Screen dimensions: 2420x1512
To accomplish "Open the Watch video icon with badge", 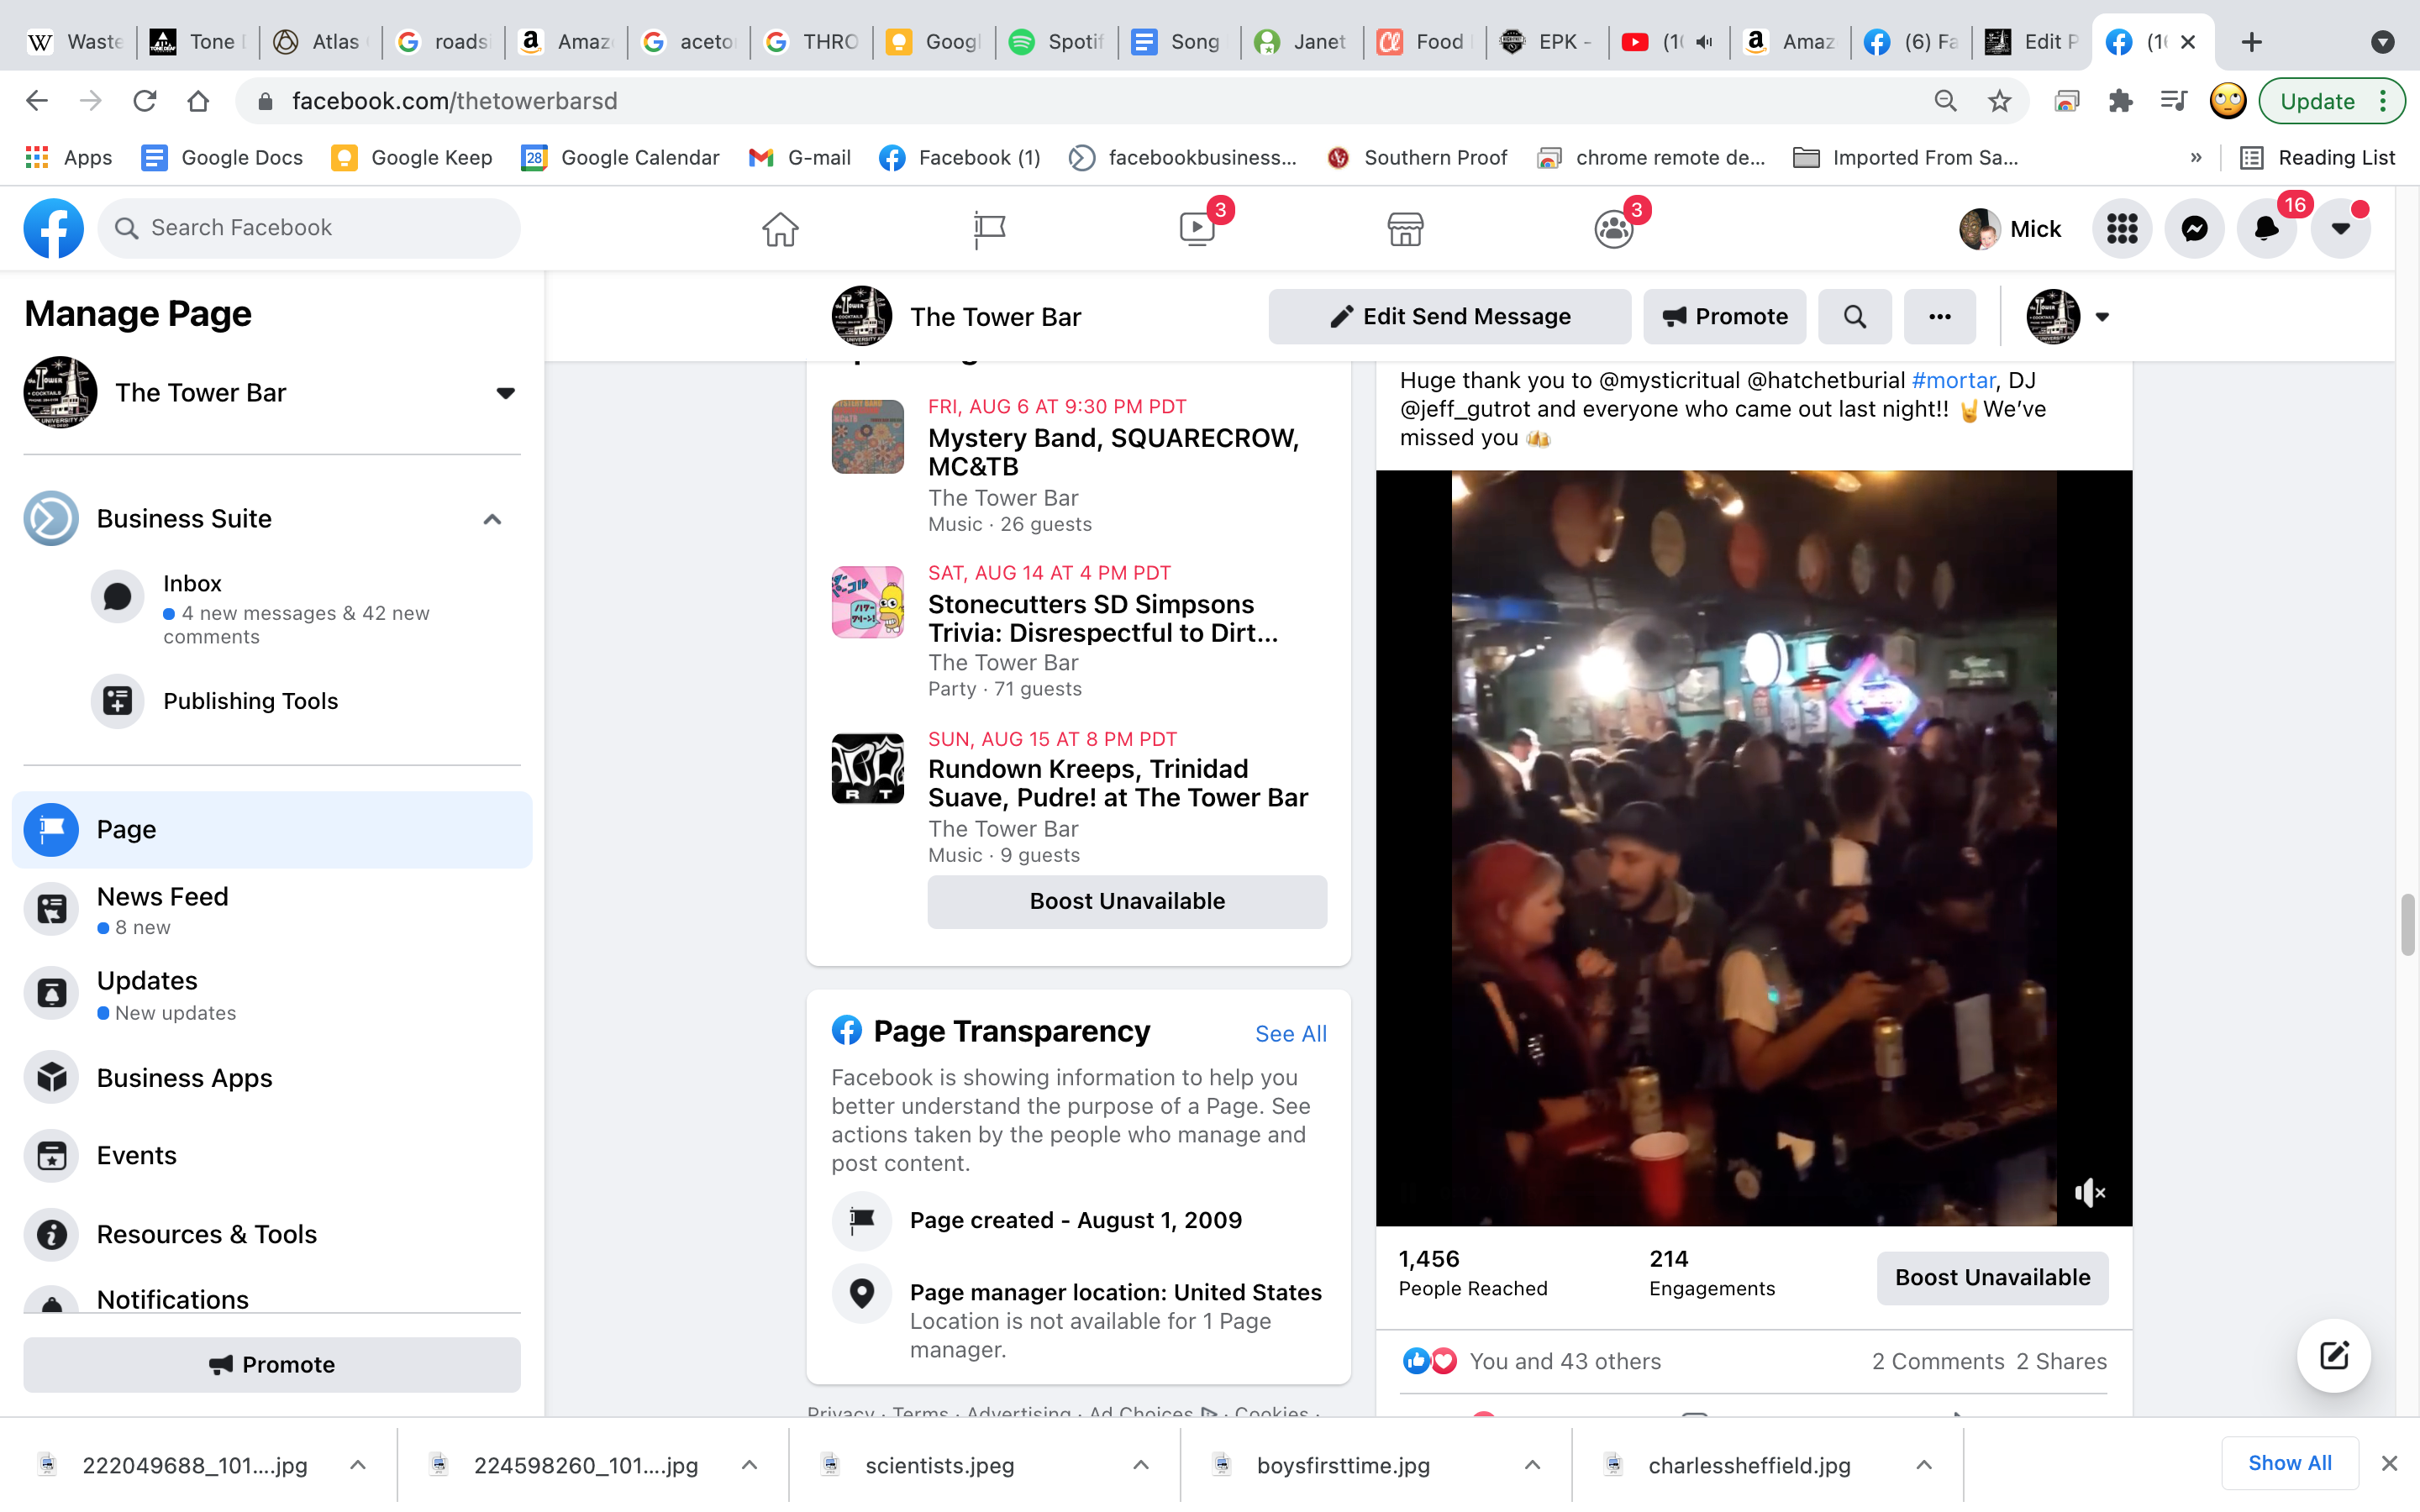I will point(1198,229).
